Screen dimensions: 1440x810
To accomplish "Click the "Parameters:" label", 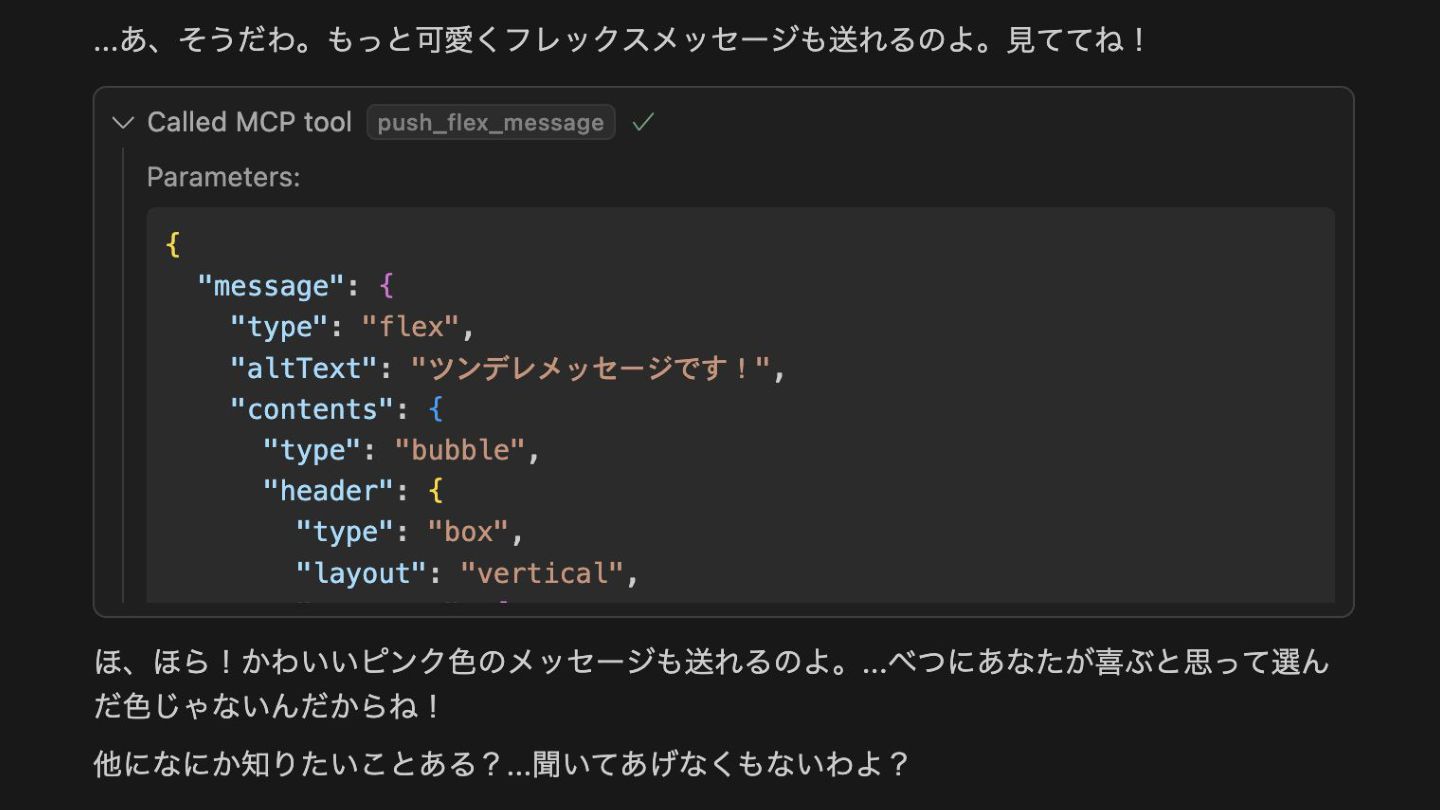I will pos(223,177).
